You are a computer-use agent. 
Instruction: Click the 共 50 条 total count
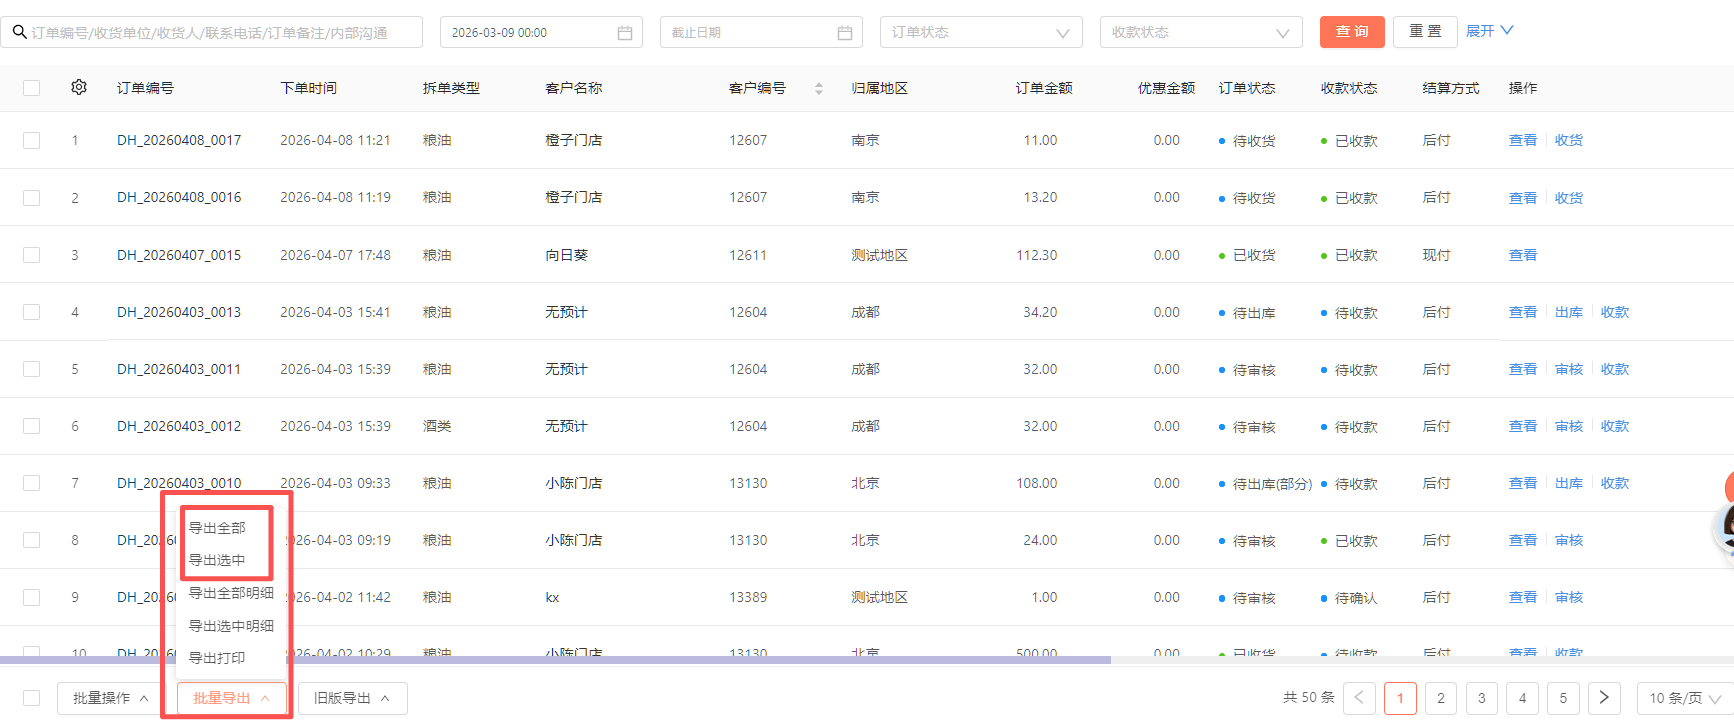[x=1309, y=698]
